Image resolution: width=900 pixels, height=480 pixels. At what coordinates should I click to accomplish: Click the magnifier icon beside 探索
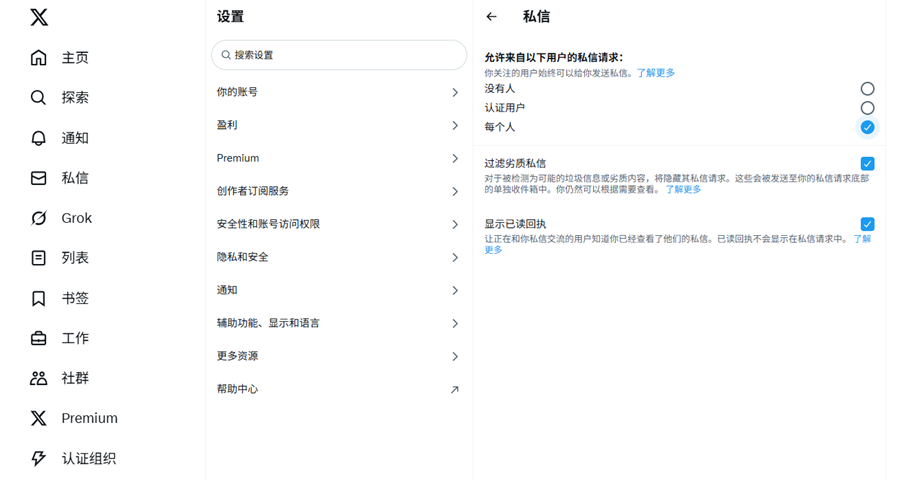click(38, 98)
